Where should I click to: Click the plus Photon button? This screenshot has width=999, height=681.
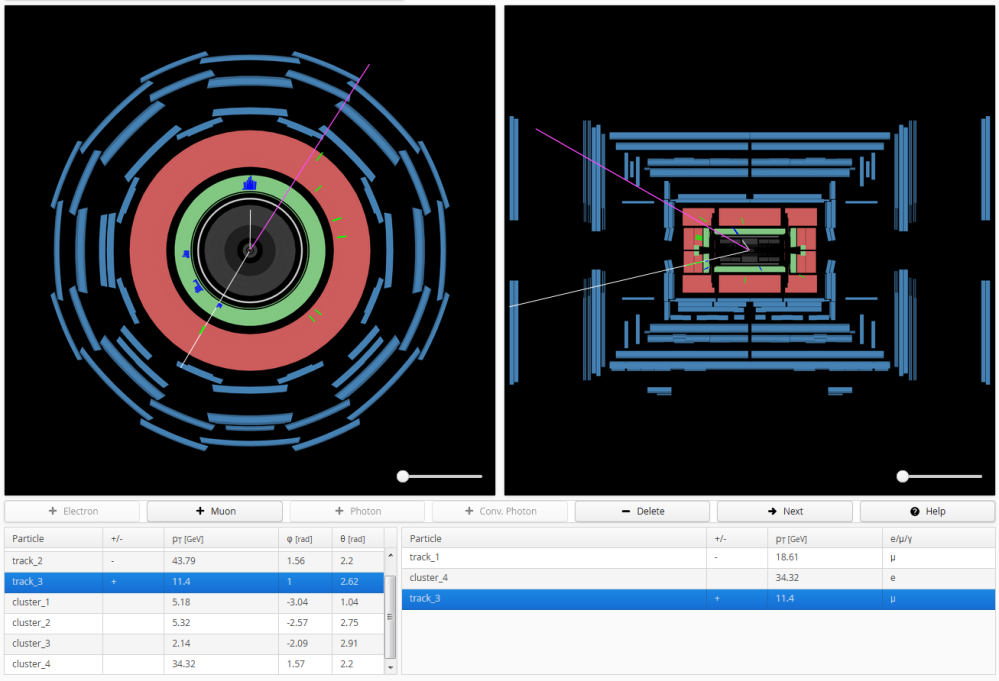357,511
